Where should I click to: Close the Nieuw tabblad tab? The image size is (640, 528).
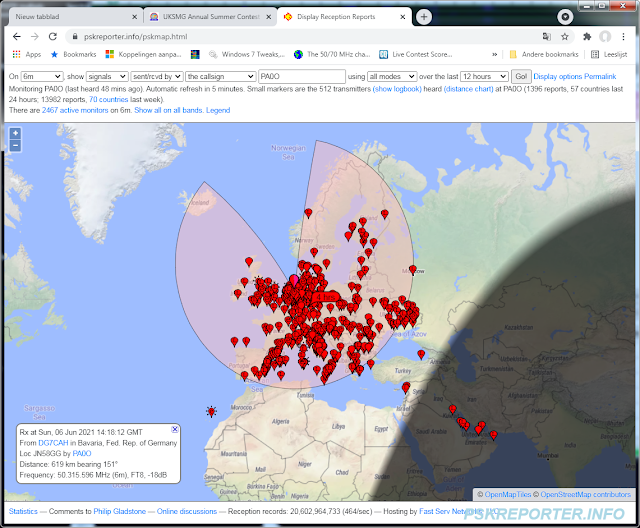tap(134, 17)
